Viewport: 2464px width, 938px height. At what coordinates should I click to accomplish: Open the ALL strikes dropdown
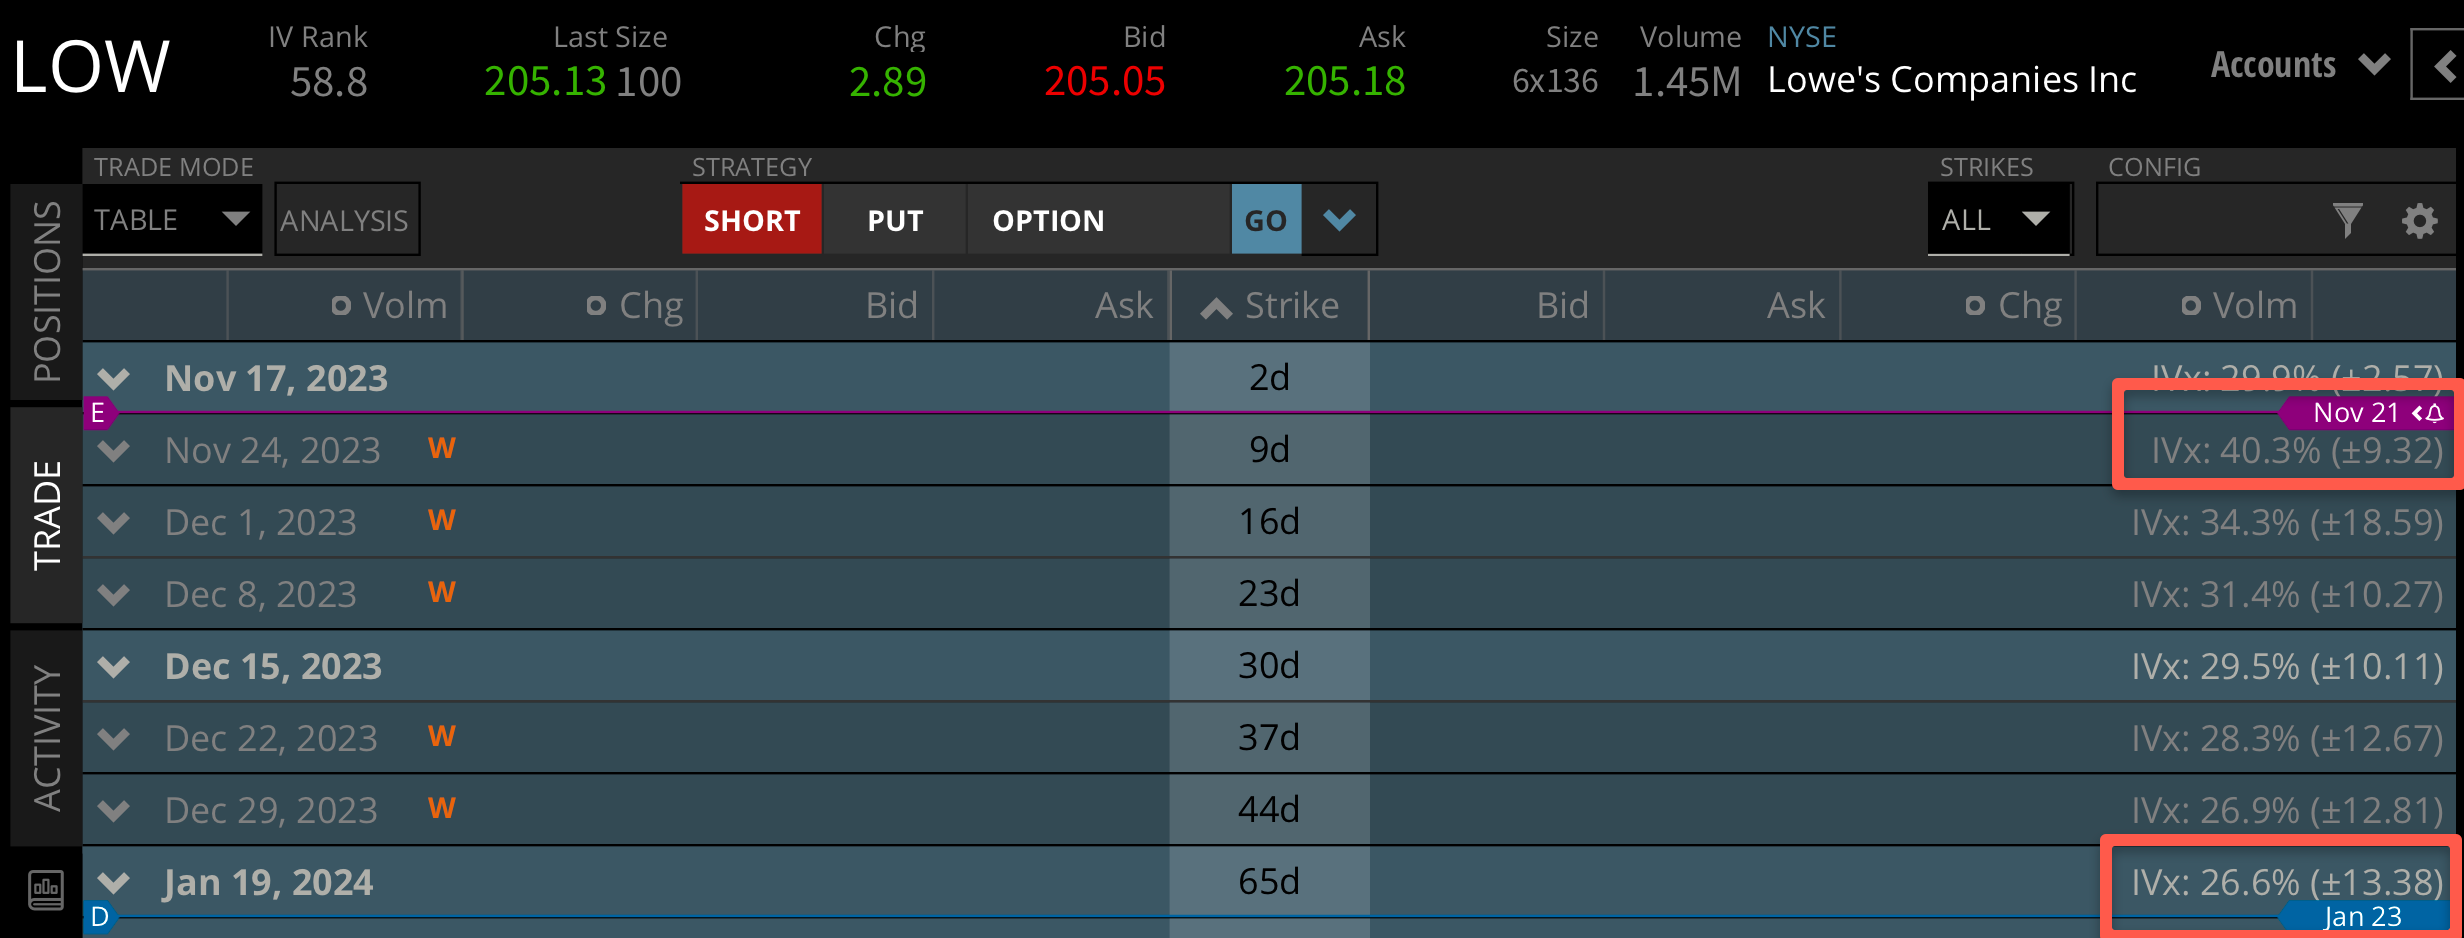coord(1996,220)
